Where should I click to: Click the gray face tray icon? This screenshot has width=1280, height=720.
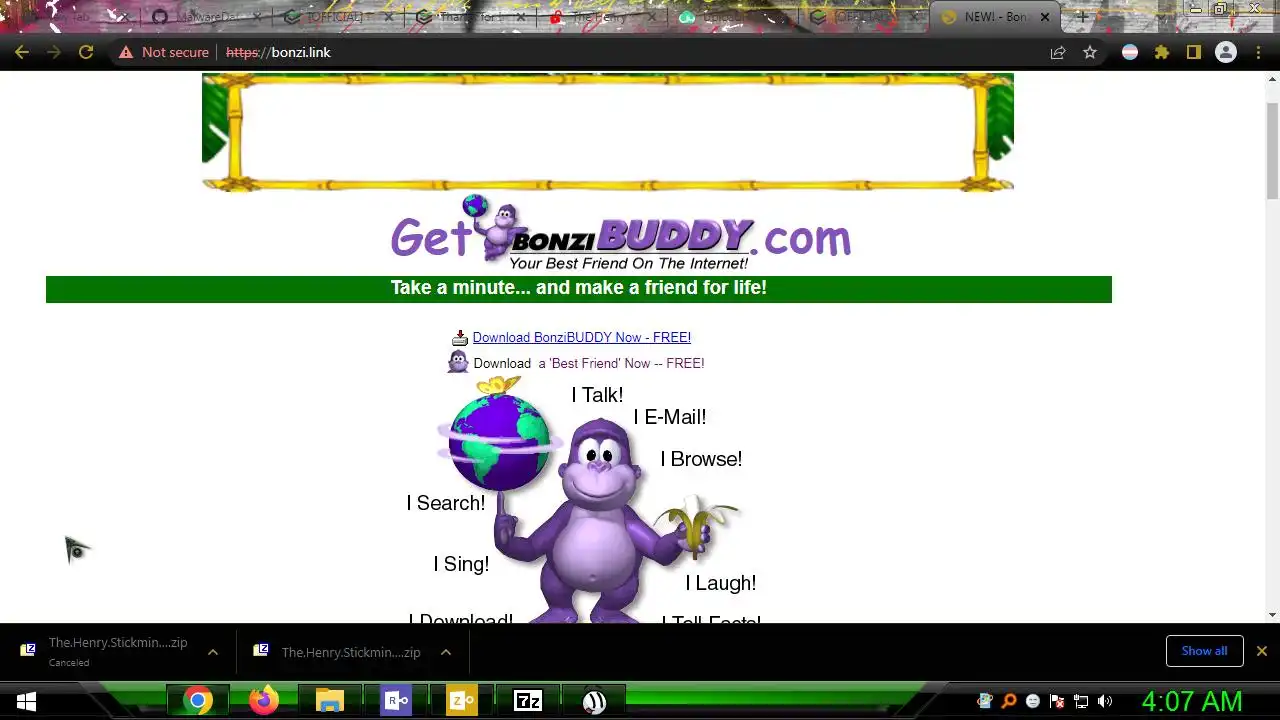tap(1033, 701)
